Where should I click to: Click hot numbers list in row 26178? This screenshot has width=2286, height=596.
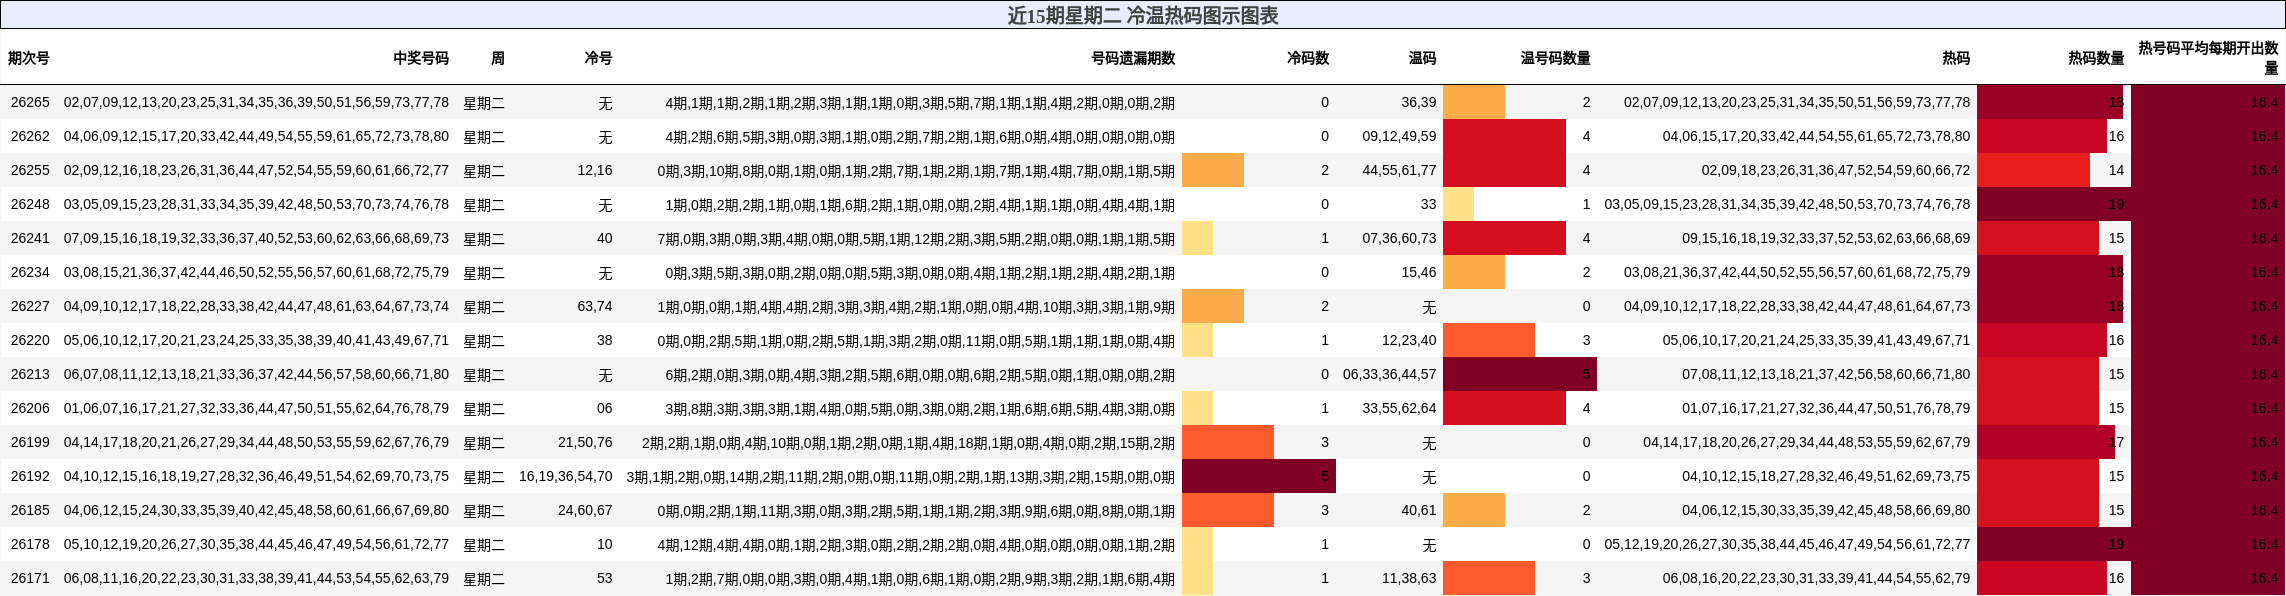point(1787,544)
